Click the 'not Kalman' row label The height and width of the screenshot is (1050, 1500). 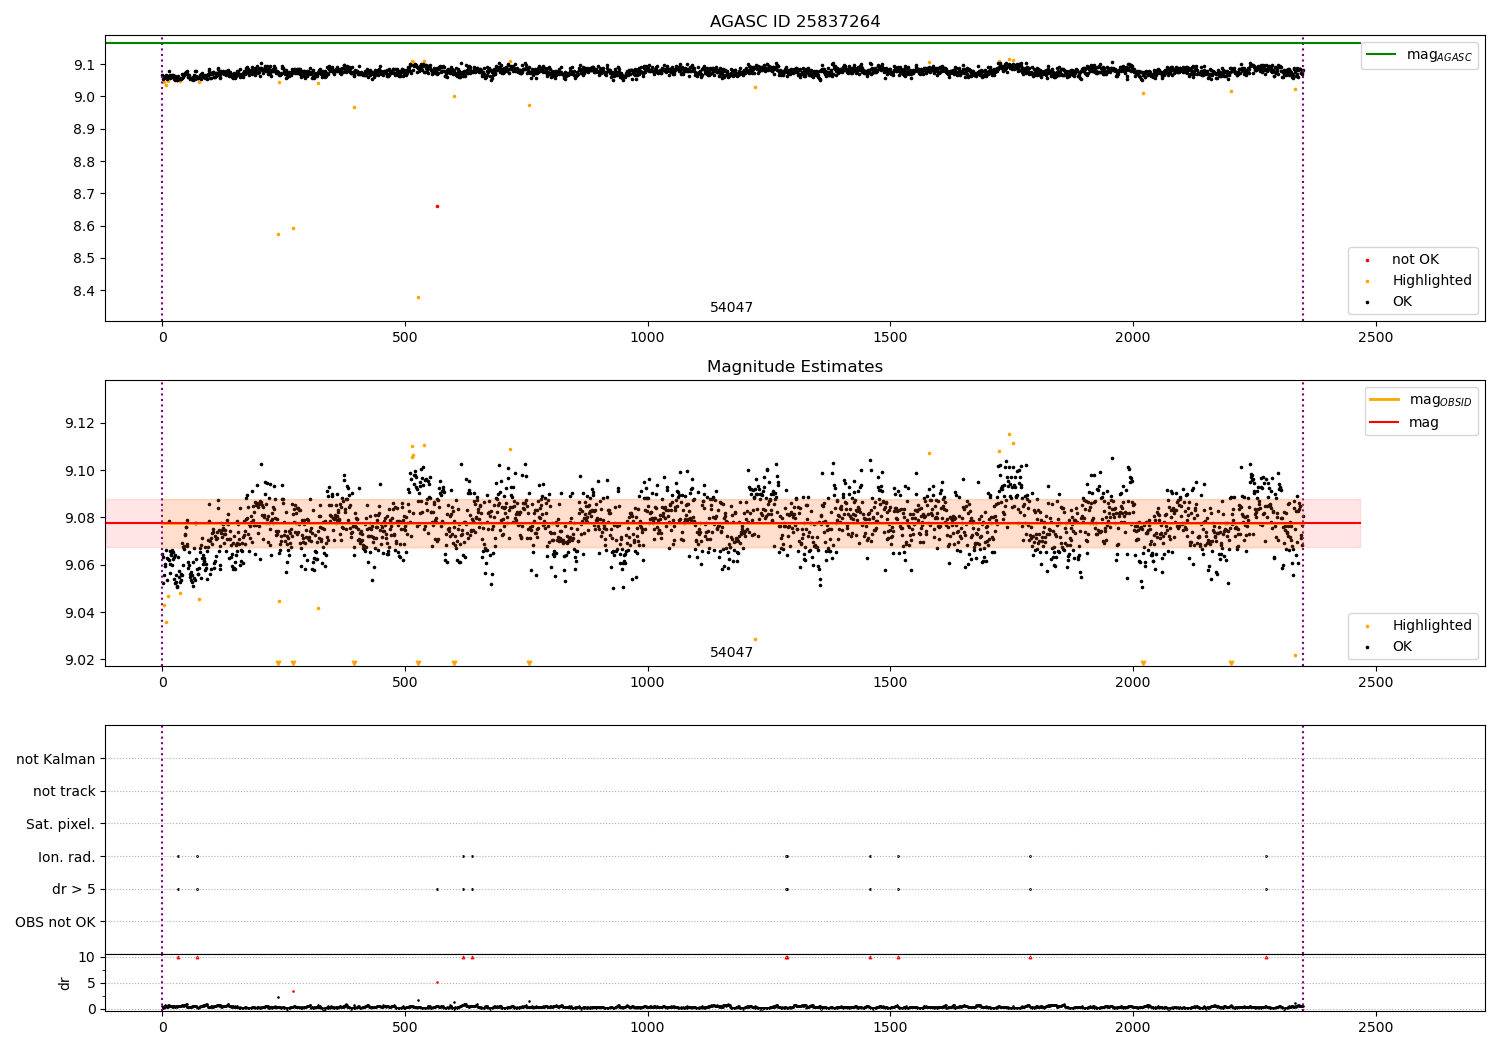coord(56,759)
